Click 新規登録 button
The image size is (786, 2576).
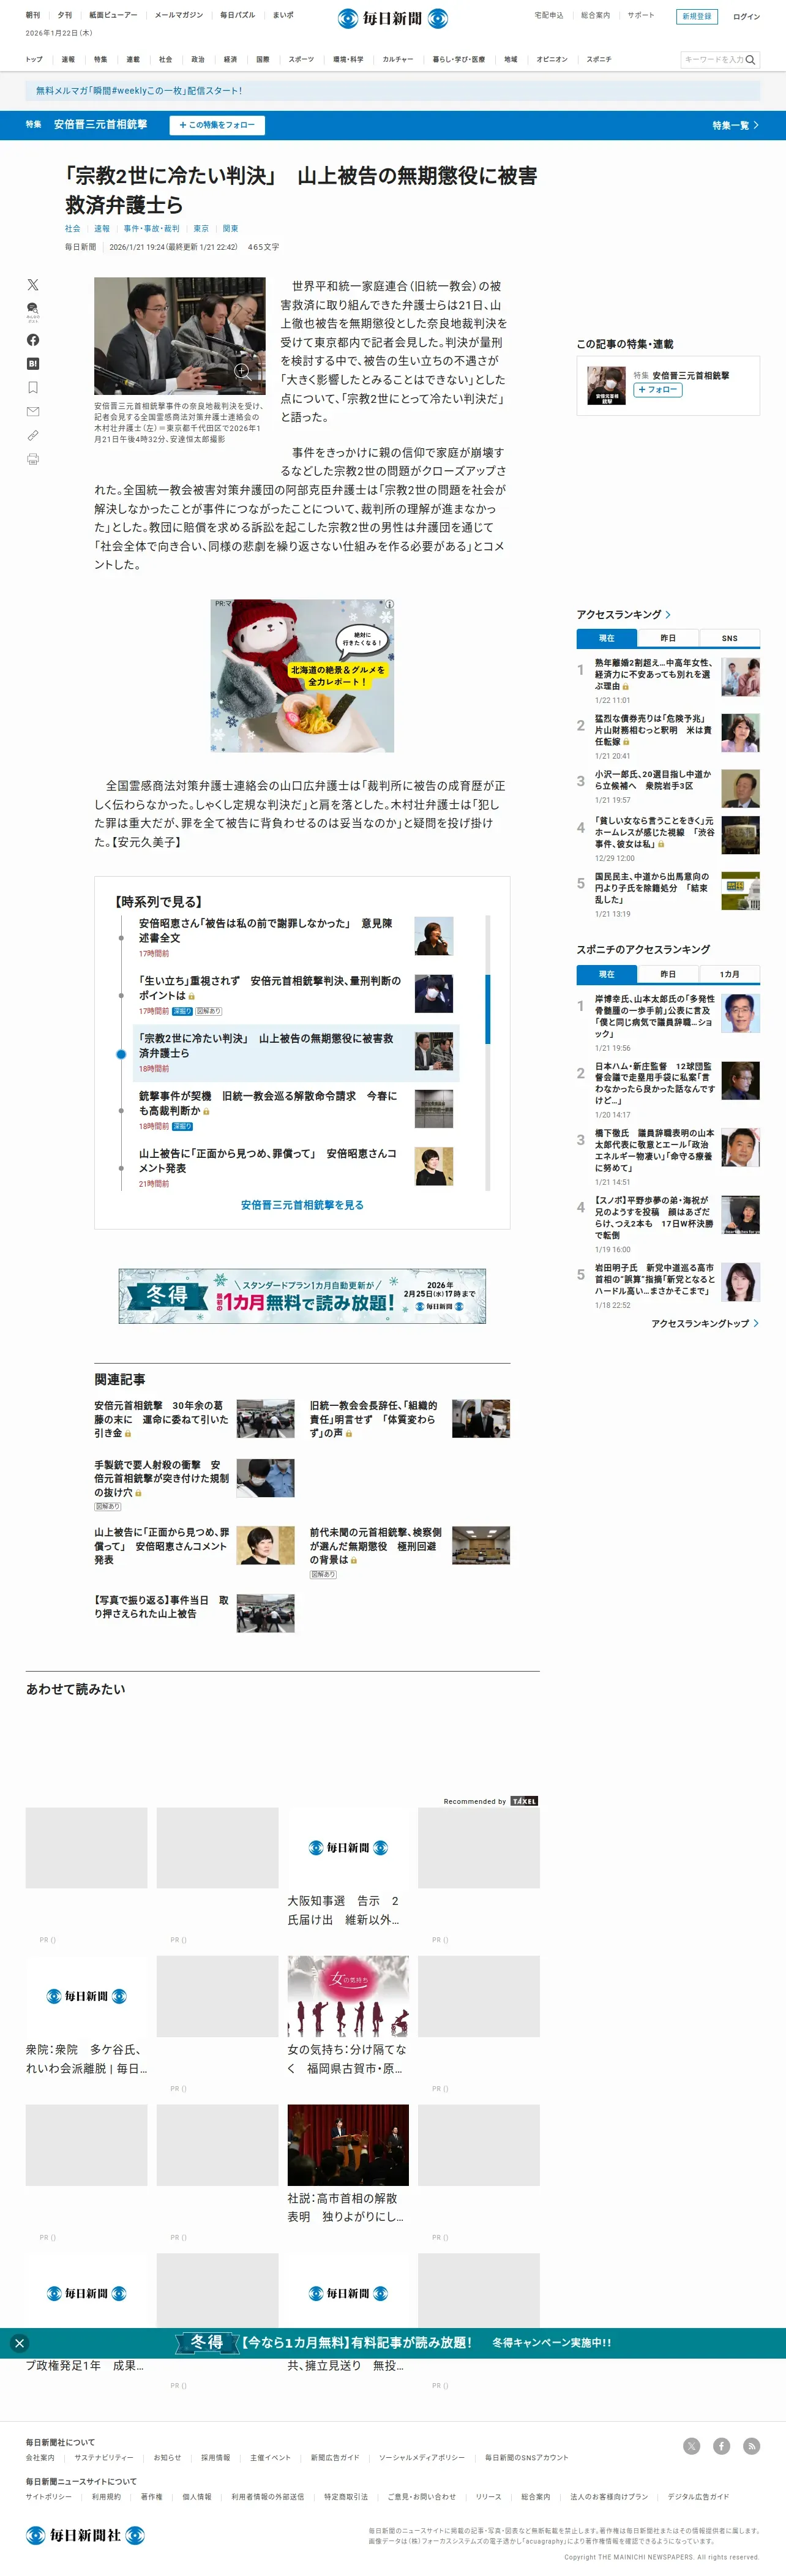tap(697, 16)
